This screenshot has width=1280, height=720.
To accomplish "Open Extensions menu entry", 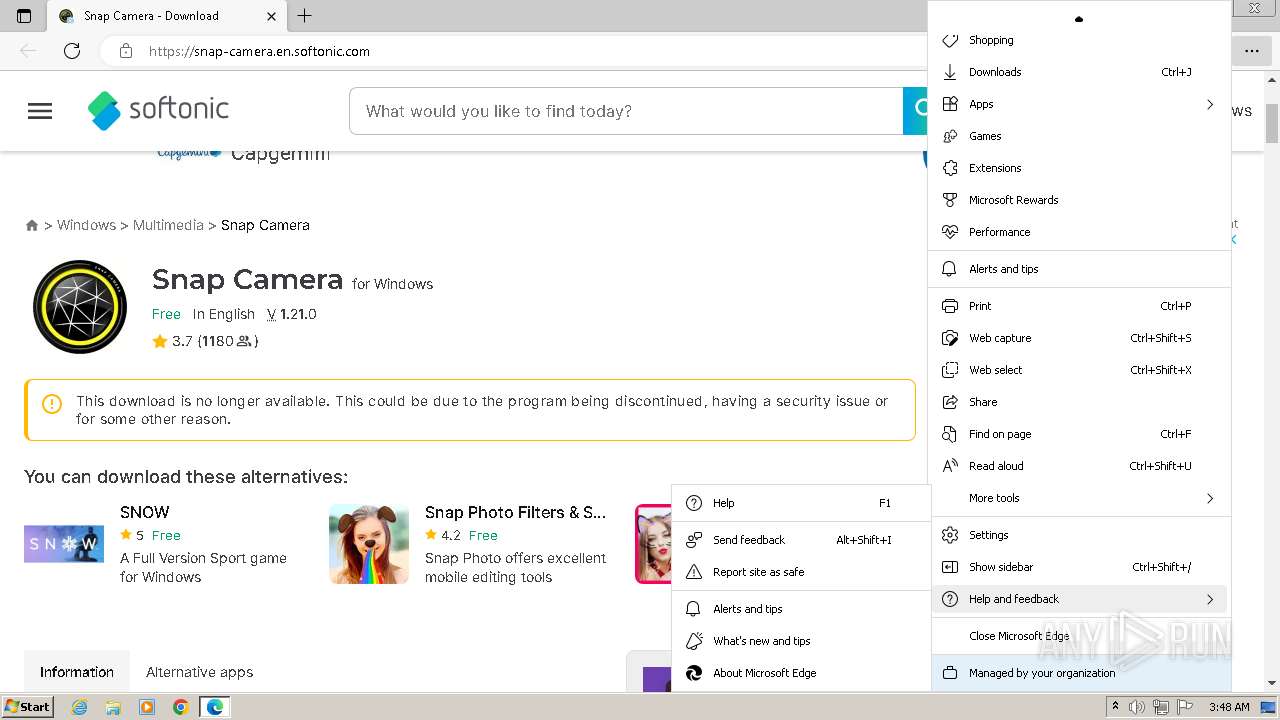I will (1080, 168).
